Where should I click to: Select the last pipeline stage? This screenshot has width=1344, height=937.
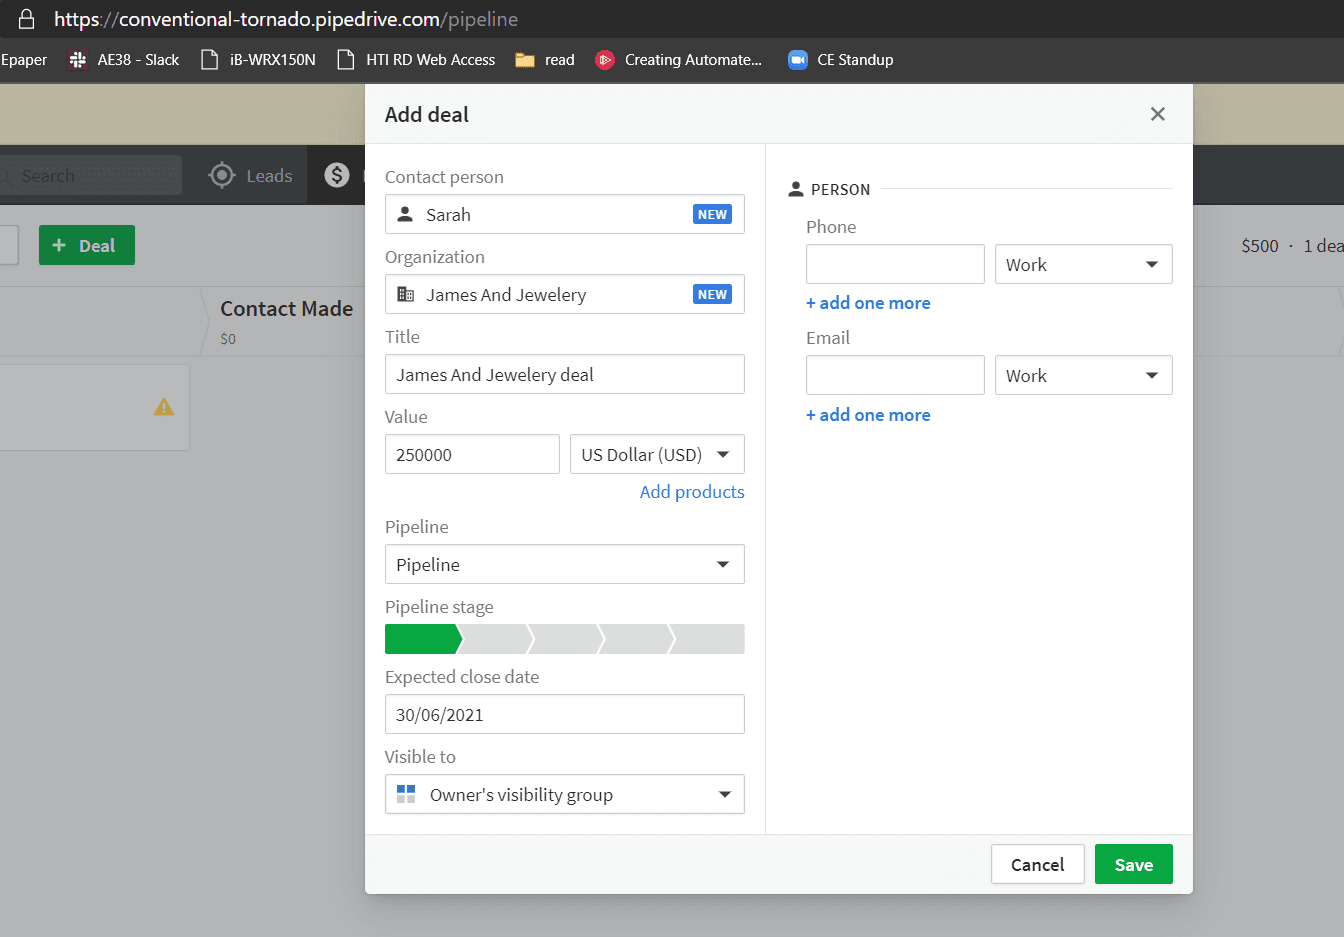pos(710,639)
